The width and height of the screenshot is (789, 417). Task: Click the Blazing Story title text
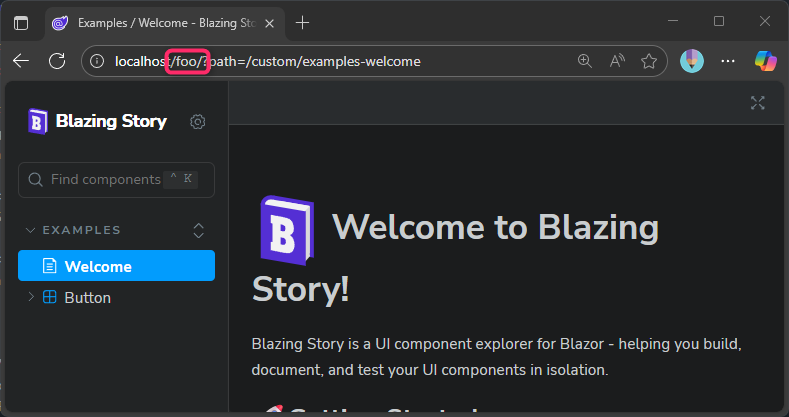point(111,121)
